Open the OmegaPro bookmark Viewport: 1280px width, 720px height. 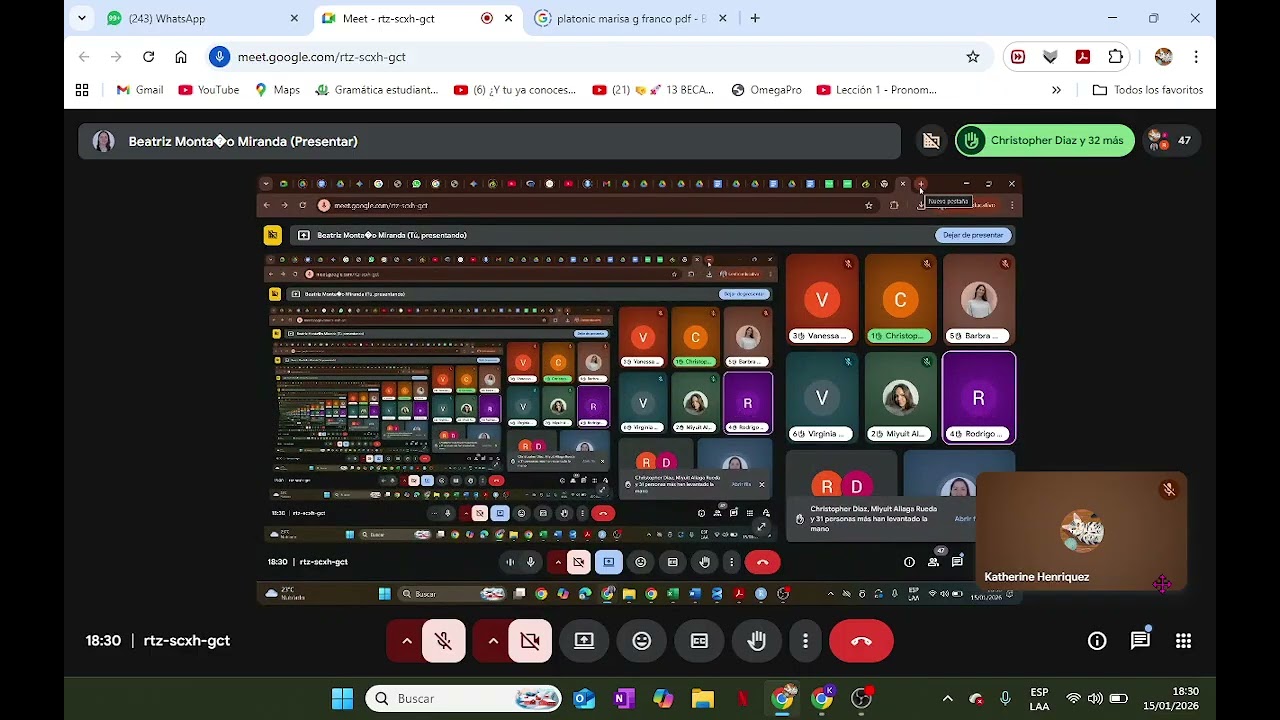[x=766, y=90]
